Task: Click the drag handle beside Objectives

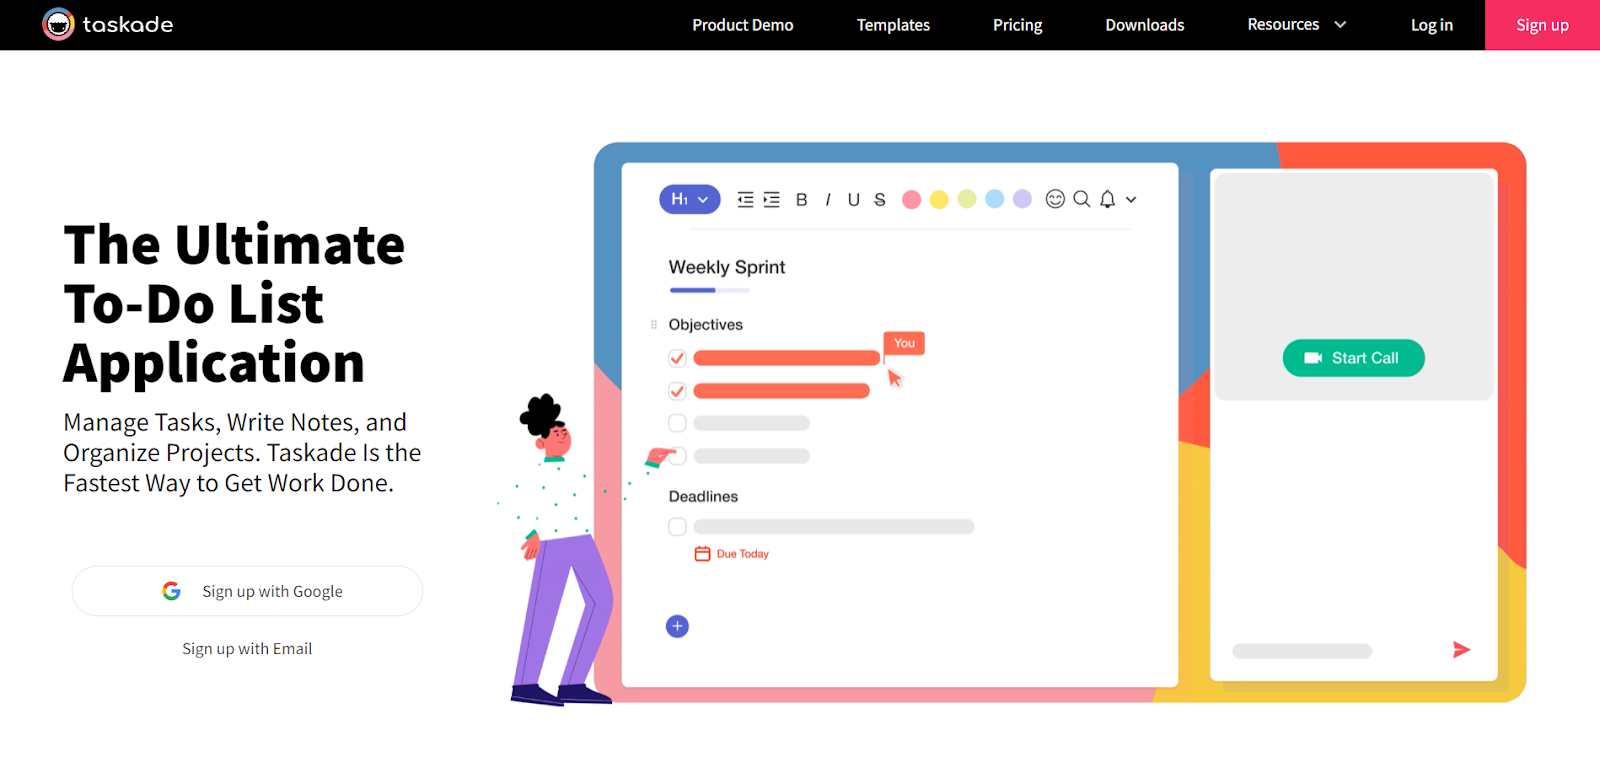Action: coord(654,325)
